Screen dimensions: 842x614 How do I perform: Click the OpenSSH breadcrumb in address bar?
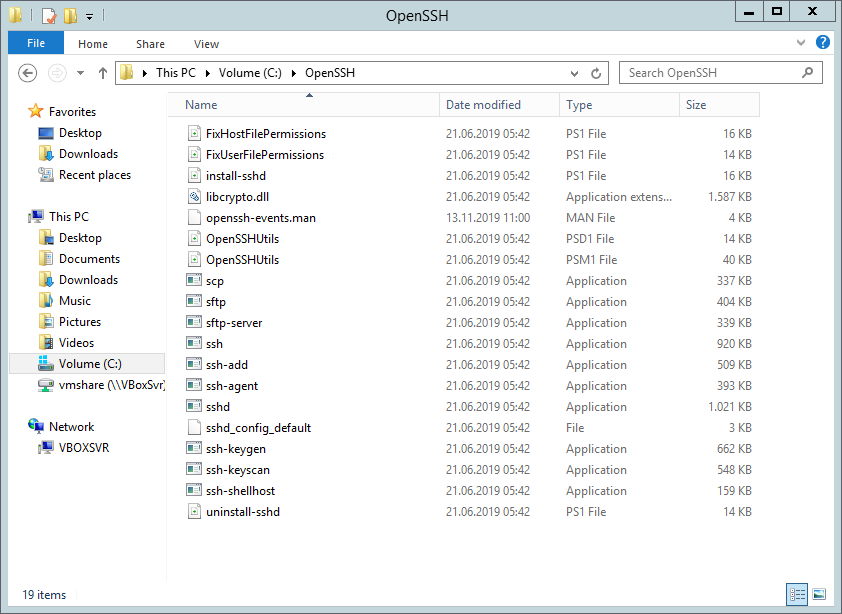(x=330, y=73)
